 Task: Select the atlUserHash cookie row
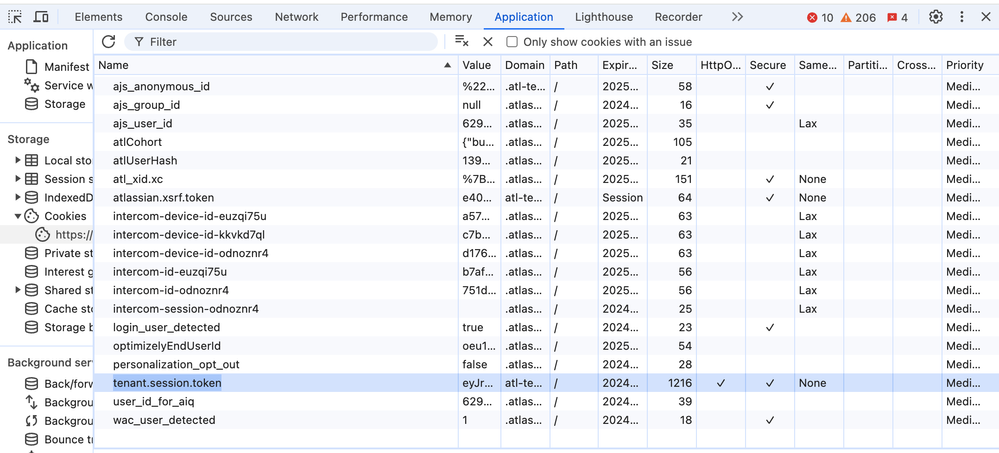point(546,161)
